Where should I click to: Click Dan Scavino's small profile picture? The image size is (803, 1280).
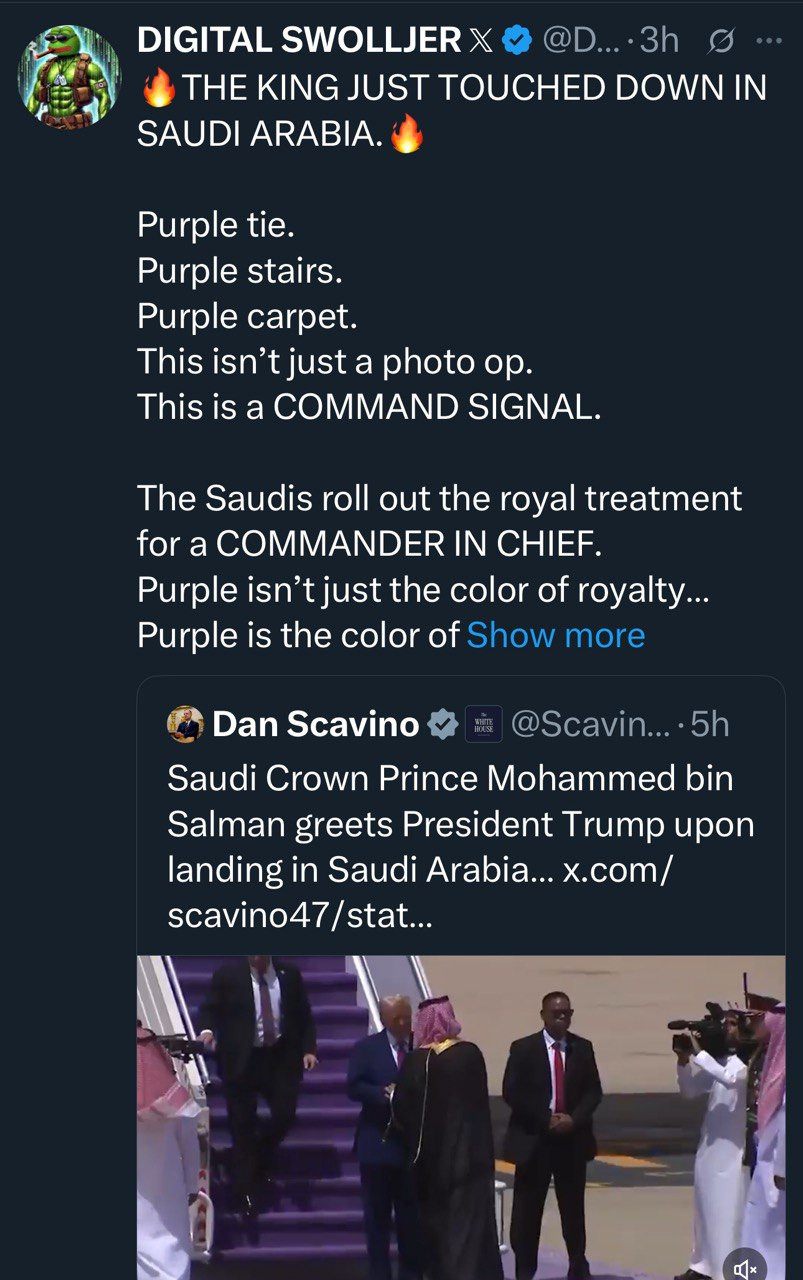click(185, 724)
